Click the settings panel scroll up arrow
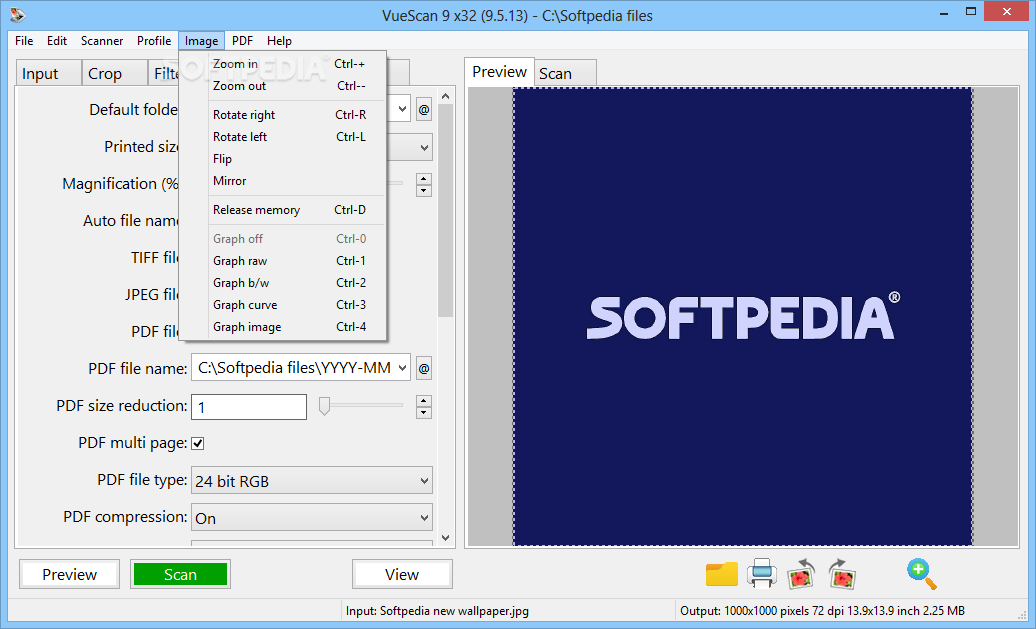This screenshot has width=1036, height=629. click(445, 96)
